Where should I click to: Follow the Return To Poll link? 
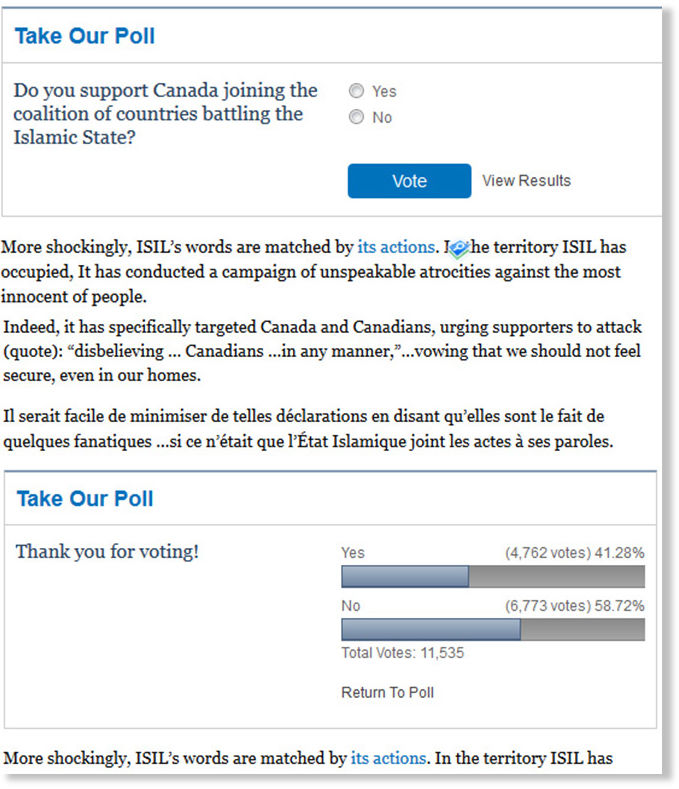pos(387,692)
